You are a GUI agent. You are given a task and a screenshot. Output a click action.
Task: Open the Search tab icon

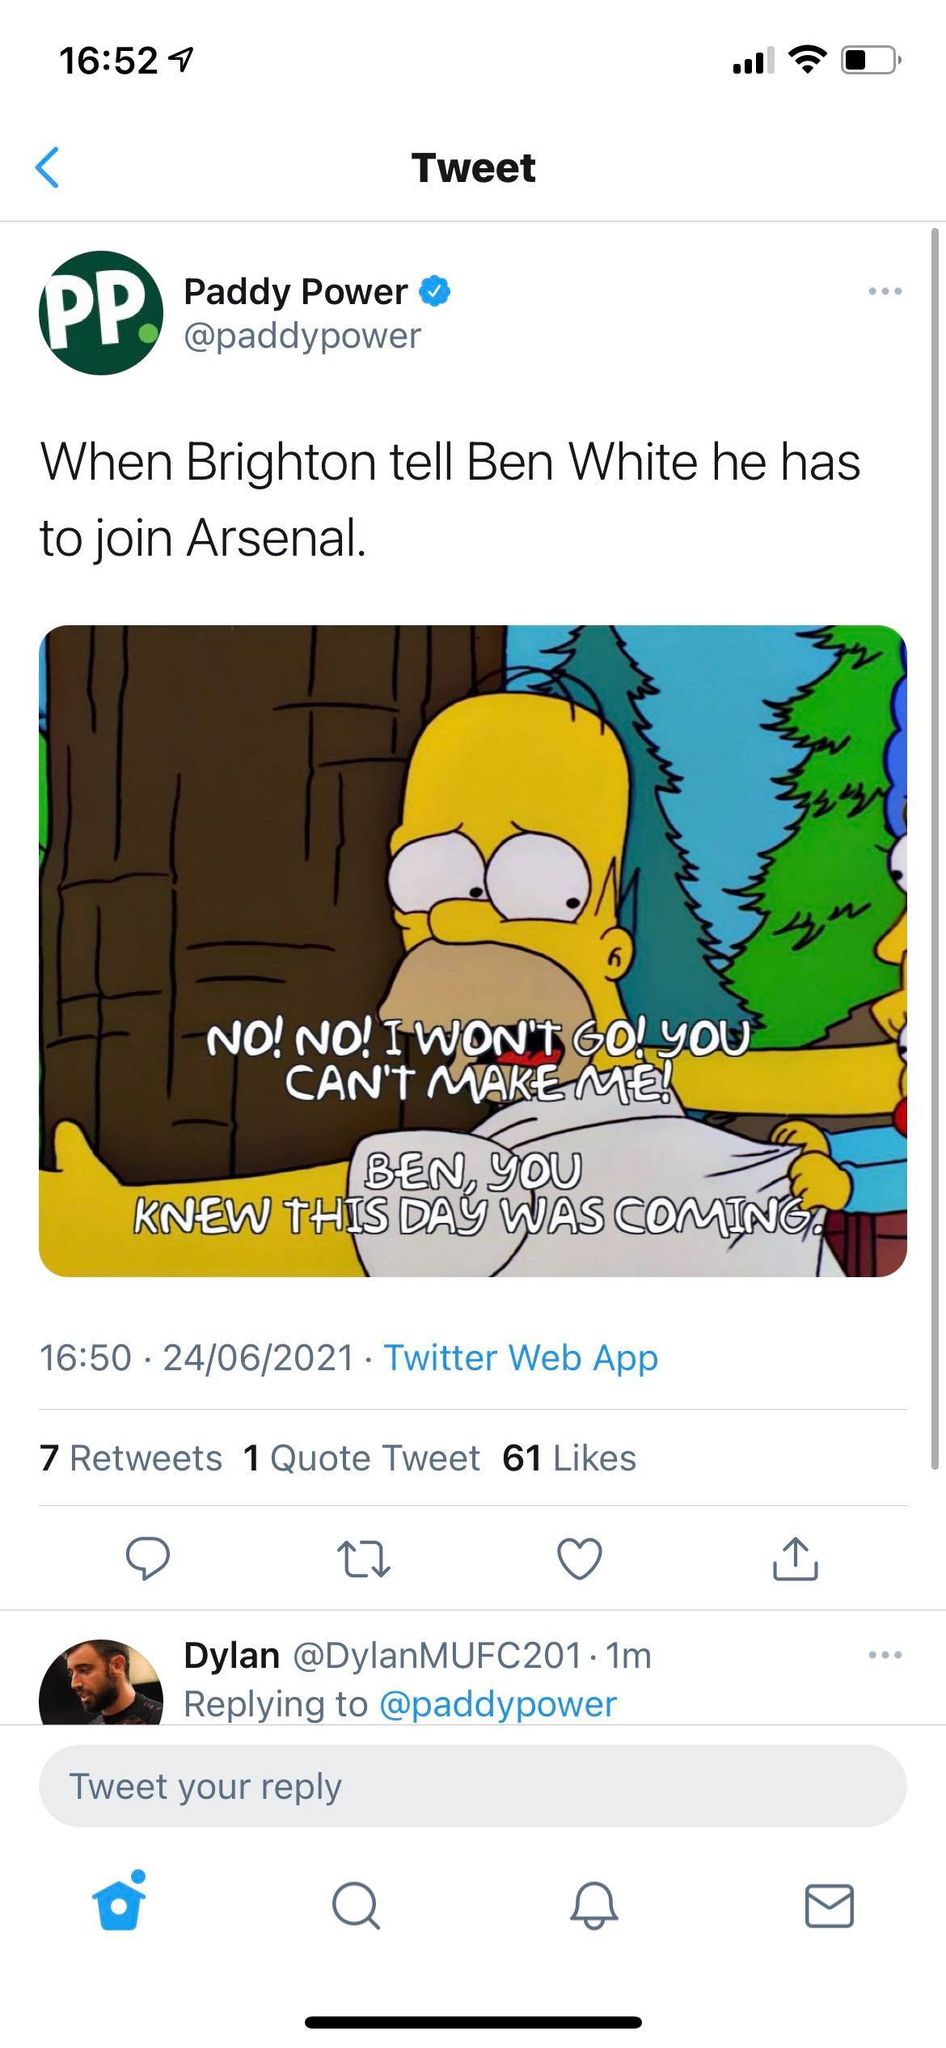coord(356,1905)
